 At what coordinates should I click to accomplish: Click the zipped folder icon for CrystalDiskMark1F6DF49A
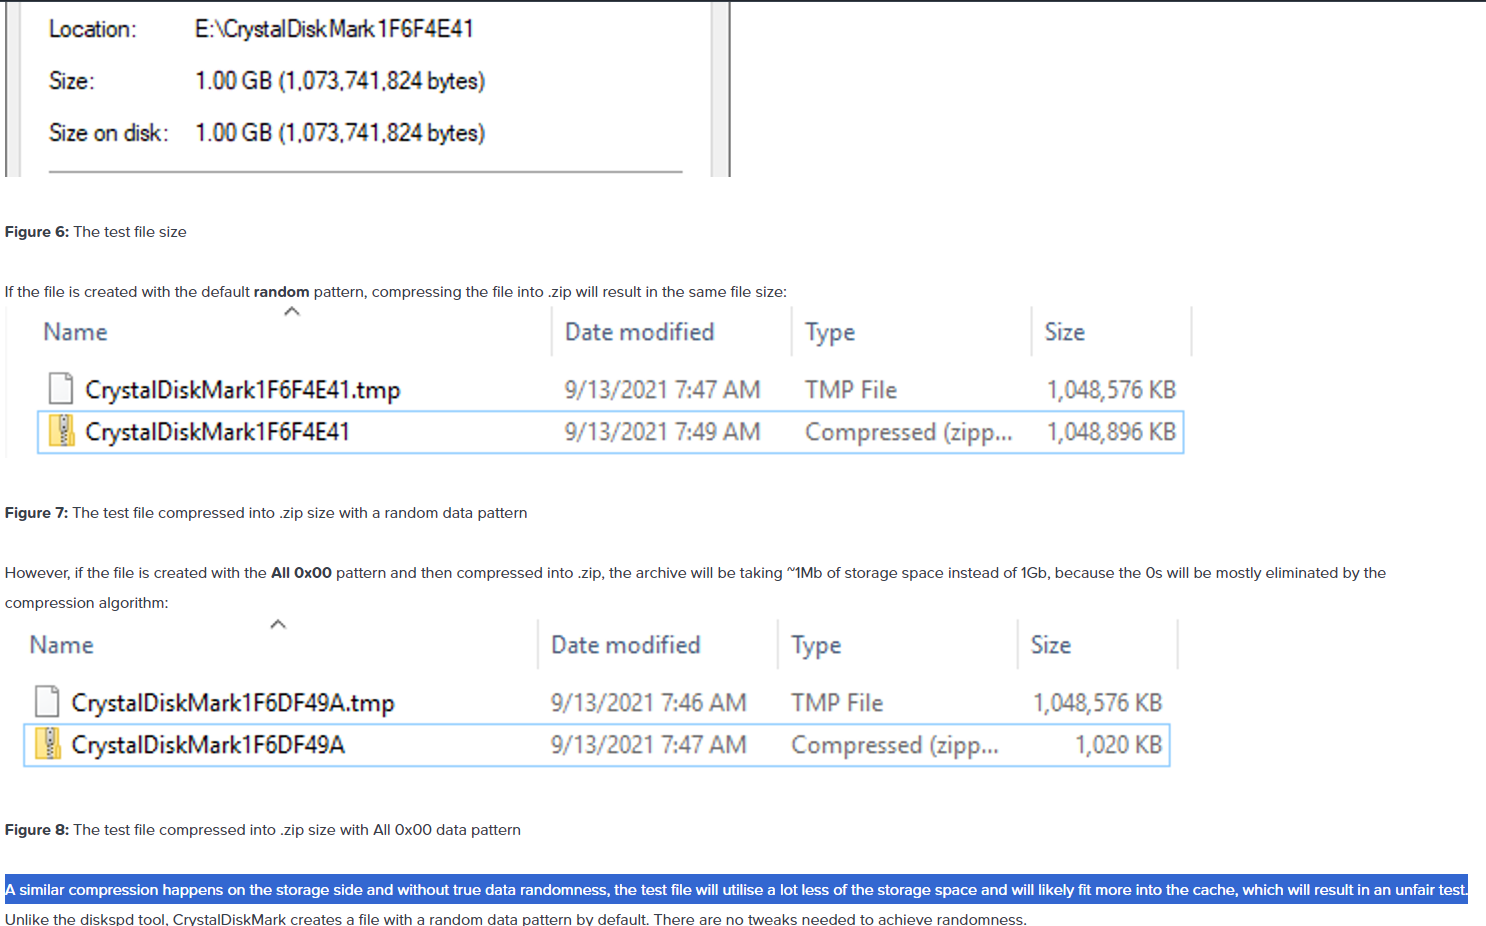pyautogui.click(x=47, y=744)
